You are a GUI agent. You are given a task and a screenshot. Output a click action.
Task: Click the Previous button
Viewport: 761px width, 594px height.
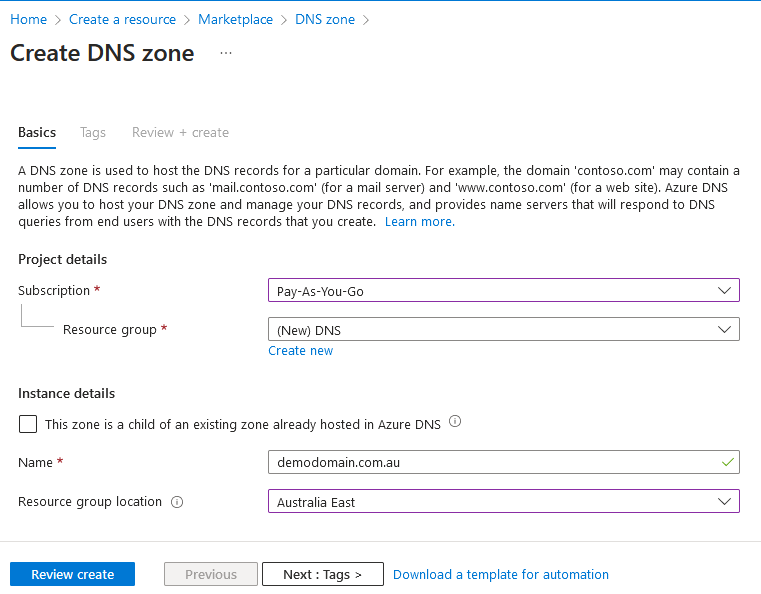tap(210, 574)
